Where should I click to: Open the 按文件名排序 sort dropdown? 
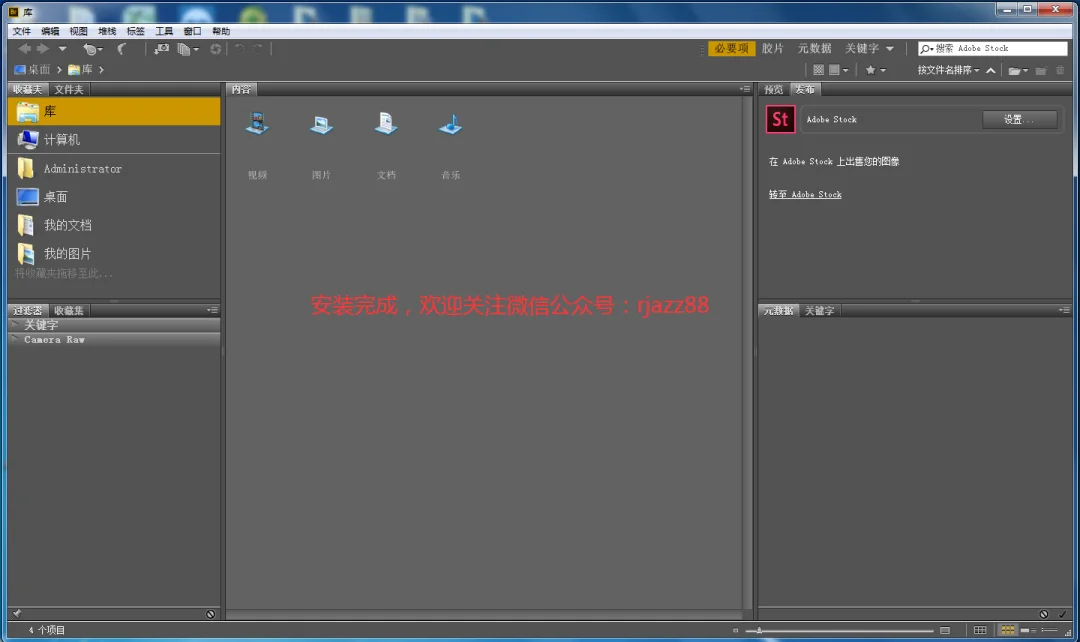tap(948, 70)
